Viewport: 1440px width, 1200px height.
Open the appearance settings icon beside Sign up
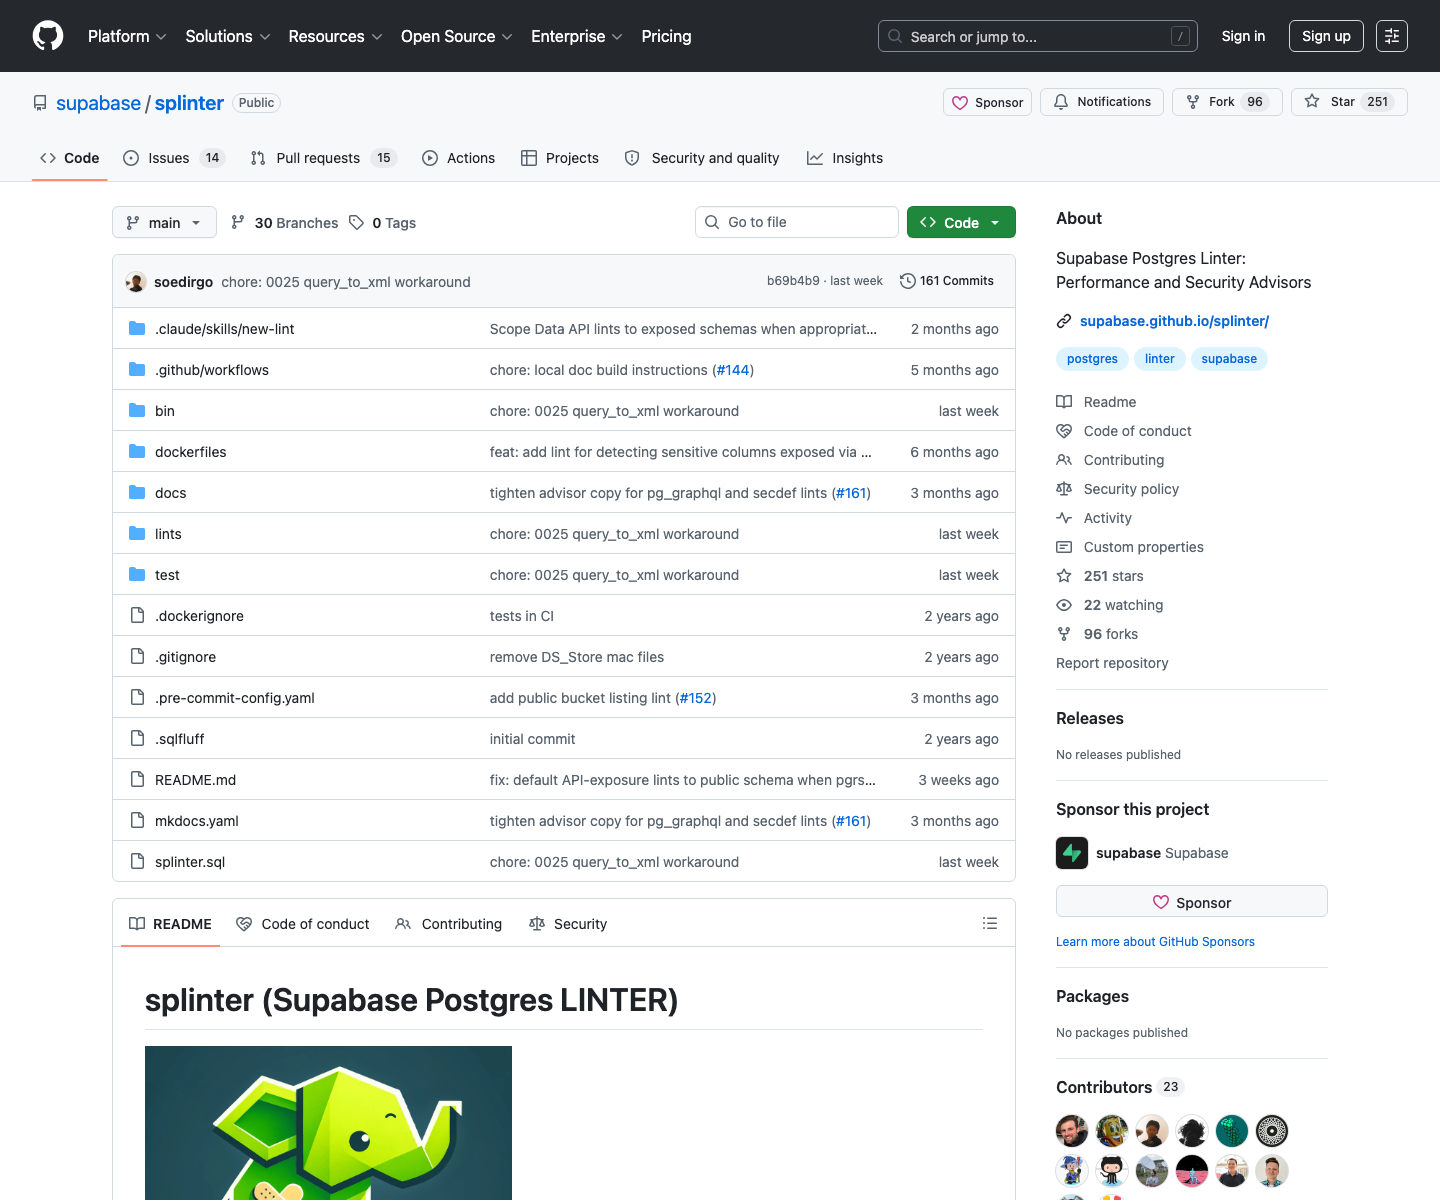[1392, 36]
